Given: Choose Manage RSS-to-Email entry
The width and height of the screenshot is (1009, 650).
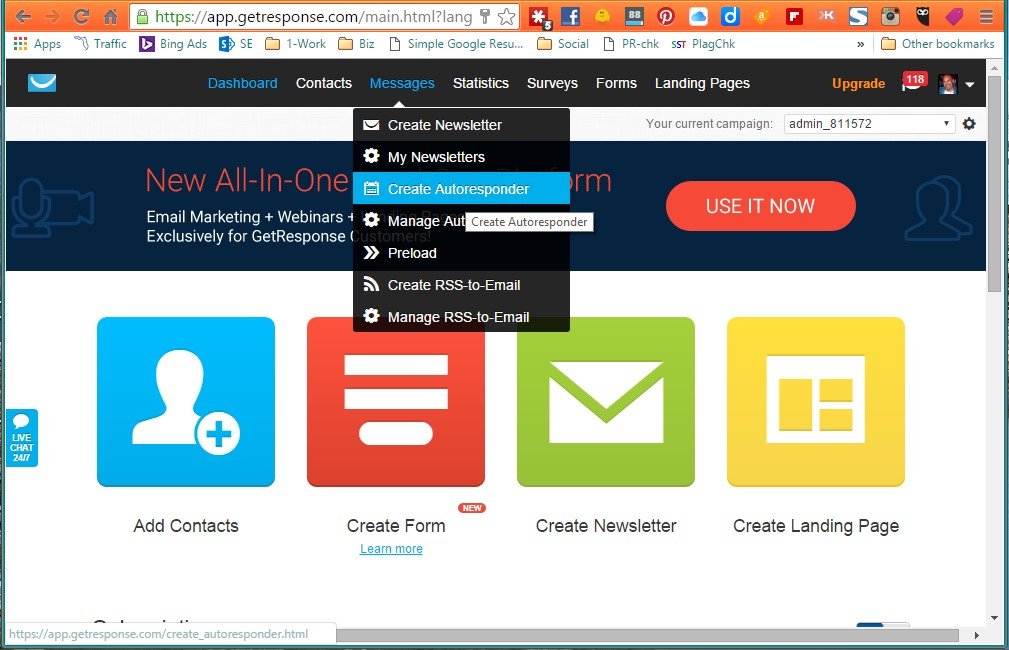Looking at the screenshot, I should [x=461, y=317].
